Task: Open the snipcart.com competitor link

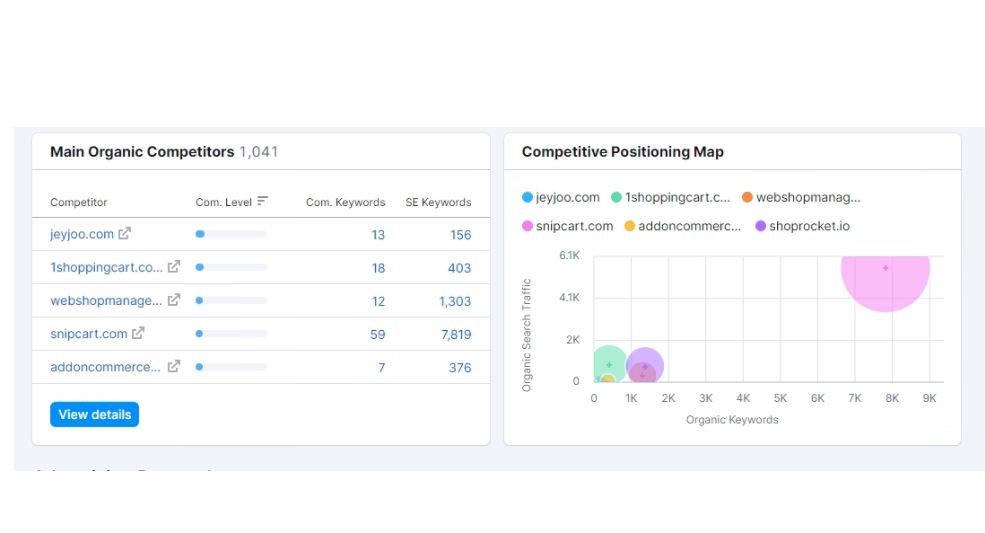Action: (x=89, y=334)
